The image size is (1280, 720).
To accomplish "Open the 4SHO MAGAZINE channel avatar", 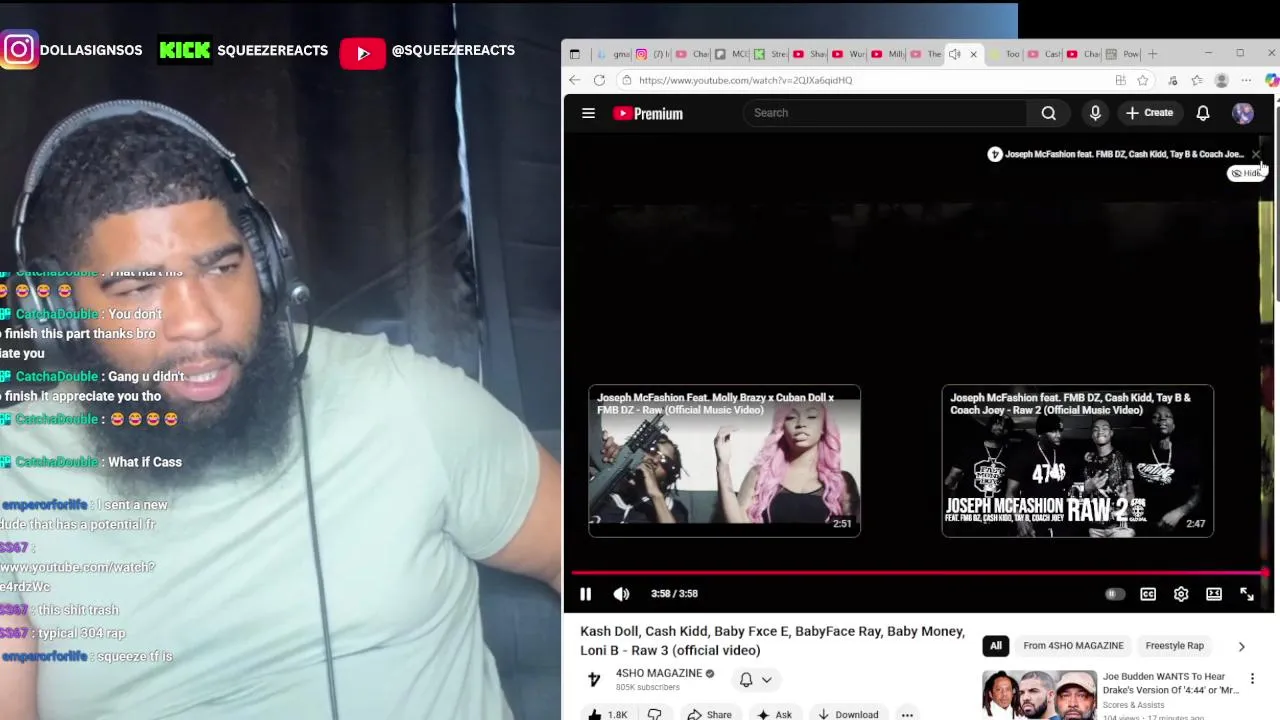I will [594, 679].
